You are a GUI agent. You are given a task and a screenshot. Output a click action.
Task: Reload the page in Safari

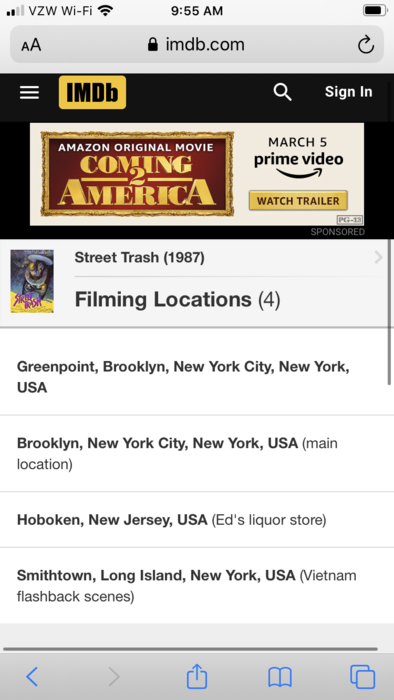[x=366, y=45]
